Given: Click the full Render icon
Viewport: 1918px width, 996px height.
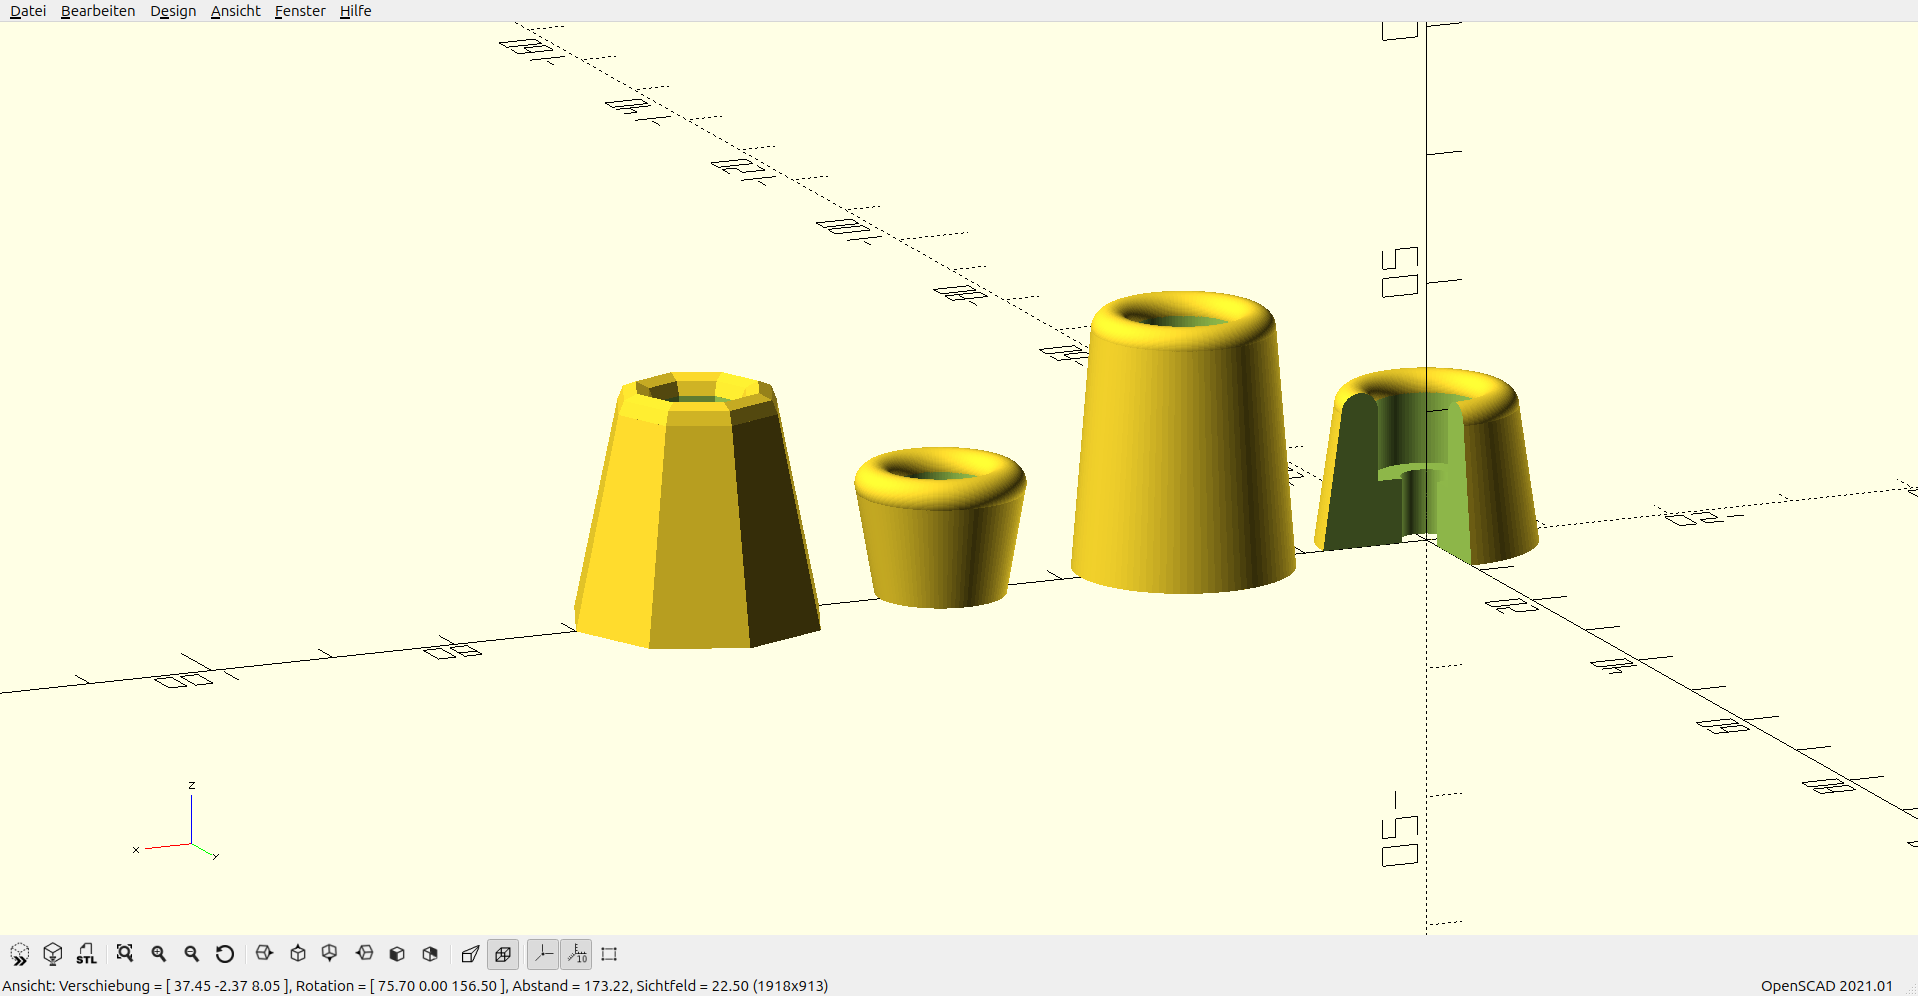Looking at the screenshot, I should (x=53, y=954).
